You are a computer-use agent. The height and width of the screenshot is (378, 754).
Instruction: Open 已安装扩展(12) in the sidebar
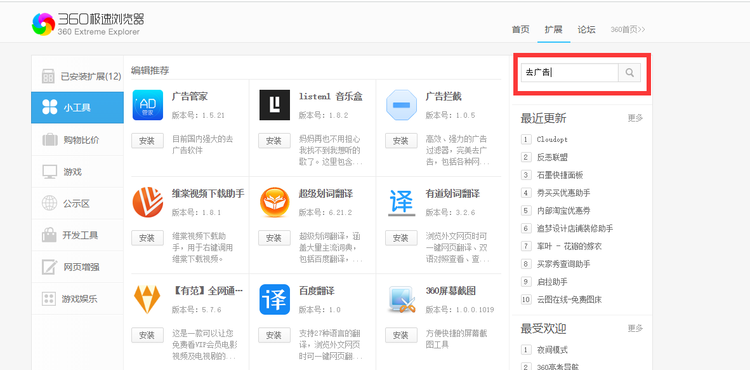click(77, 76)
